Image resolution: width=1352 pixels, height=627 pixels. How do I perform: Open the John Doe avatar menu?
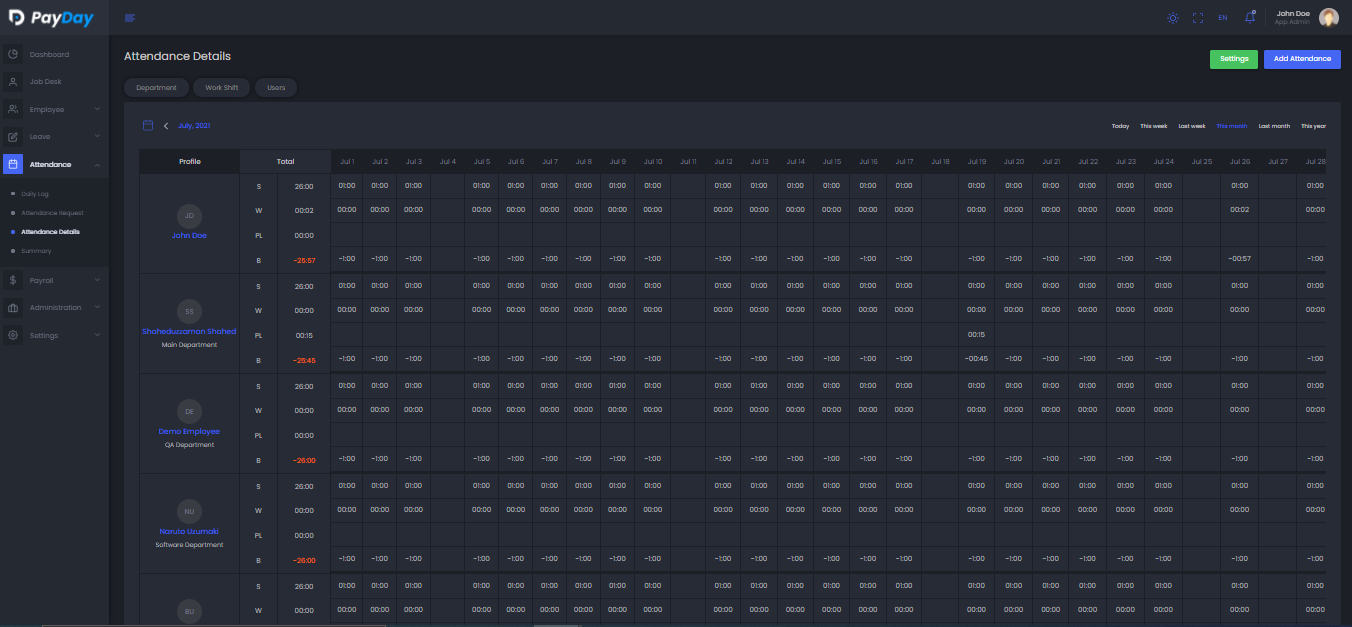(x=1329, y=17)
